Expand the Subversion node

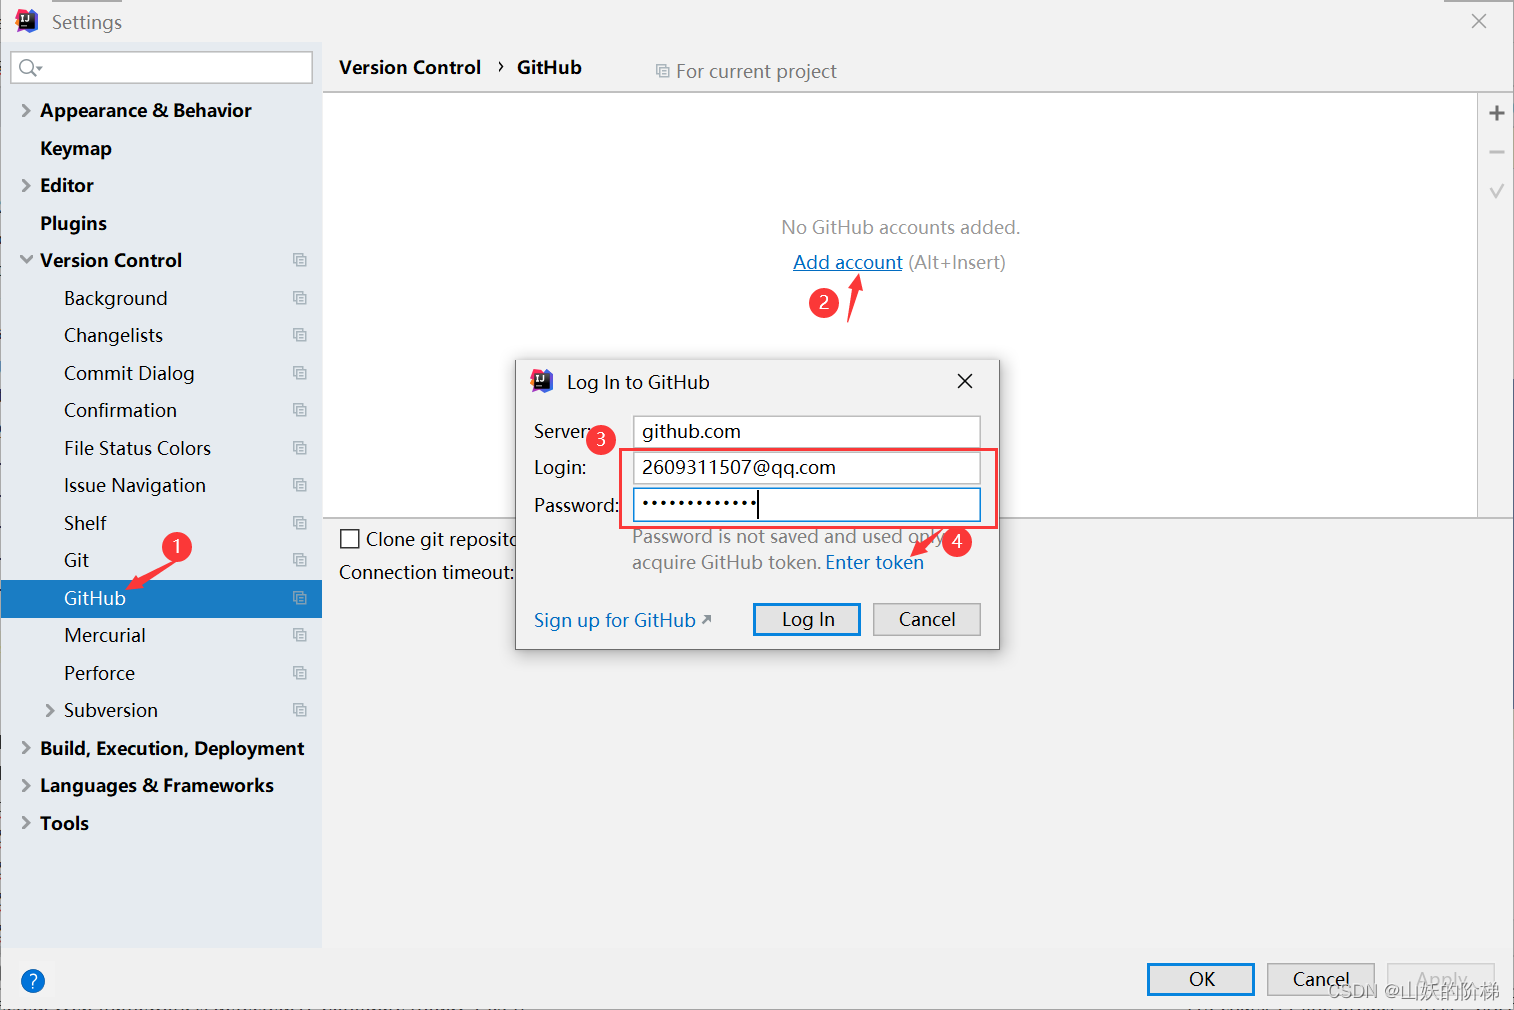50,710
